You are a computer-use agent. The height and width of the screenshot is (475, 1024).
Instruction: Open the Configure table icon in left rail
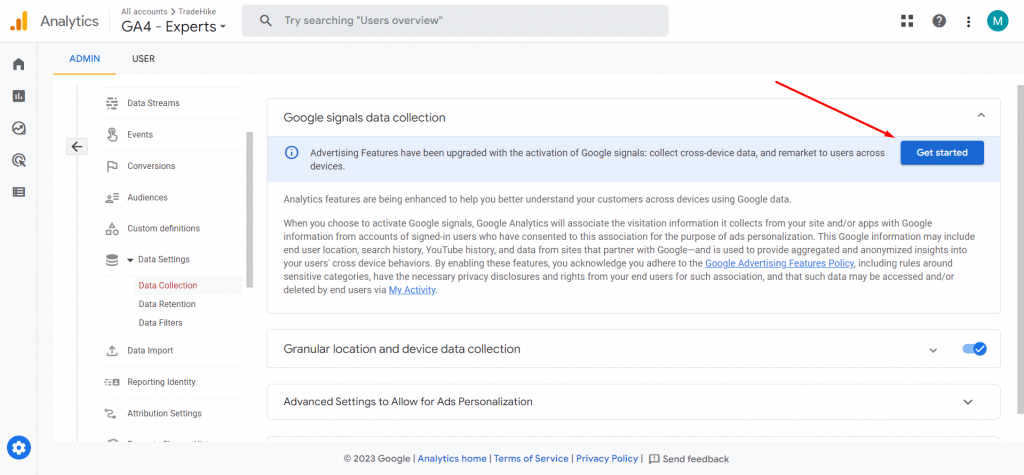pos(18,192)
